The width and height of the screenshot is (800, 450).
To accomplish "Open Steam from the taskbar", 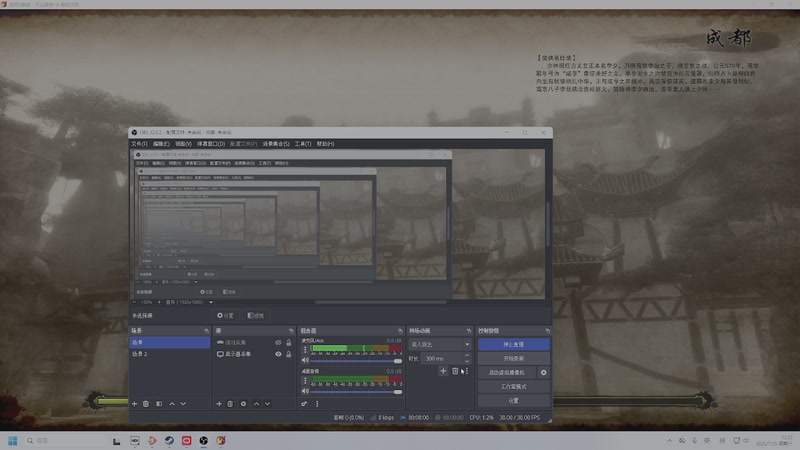I will pyautogui.click(x=169, y=440).
